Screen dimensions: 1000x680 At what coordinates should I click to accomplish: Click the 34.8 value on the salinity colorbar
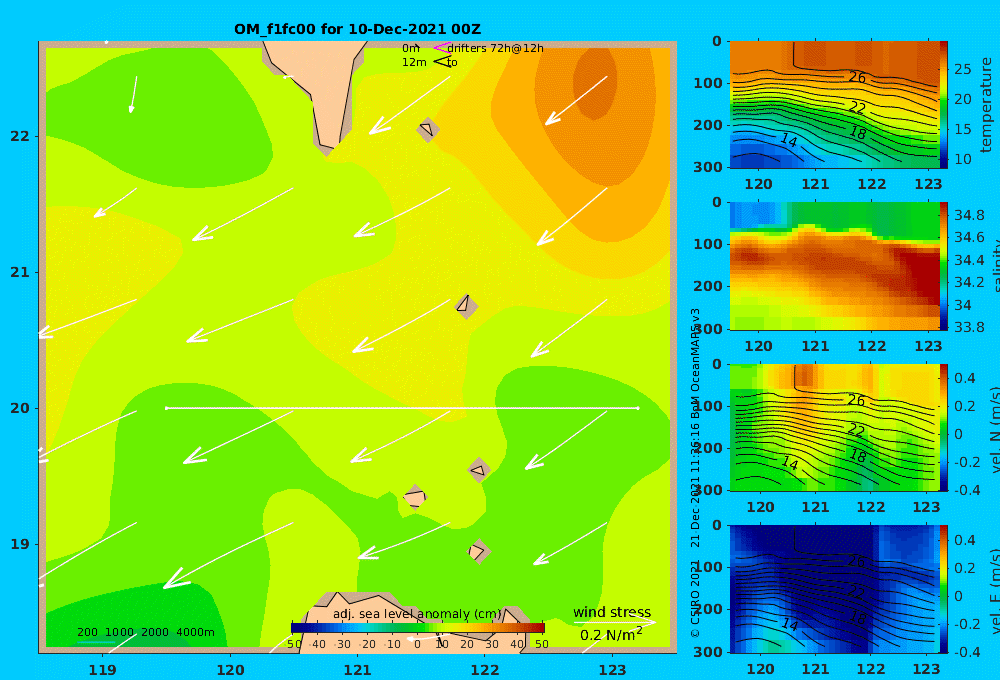click(x=969, y=215)
